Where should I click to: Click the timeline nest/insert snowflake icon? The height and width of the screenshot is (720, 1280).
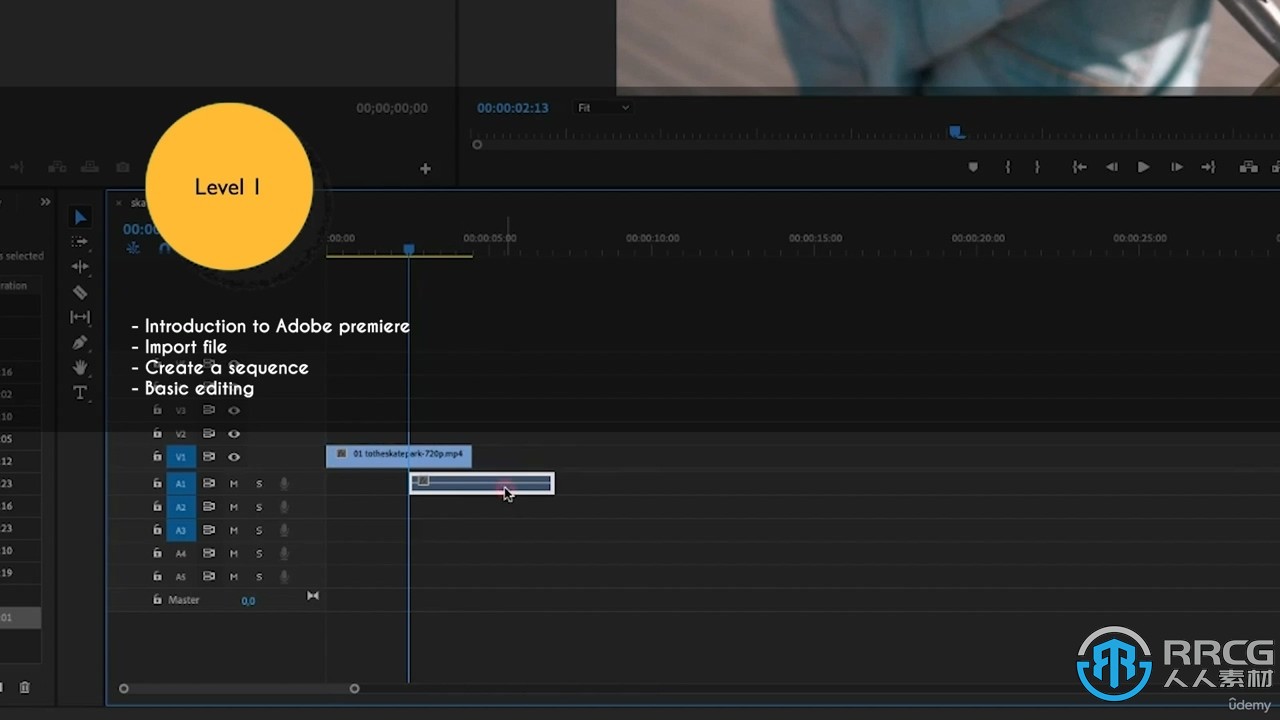tap(133, 248)
